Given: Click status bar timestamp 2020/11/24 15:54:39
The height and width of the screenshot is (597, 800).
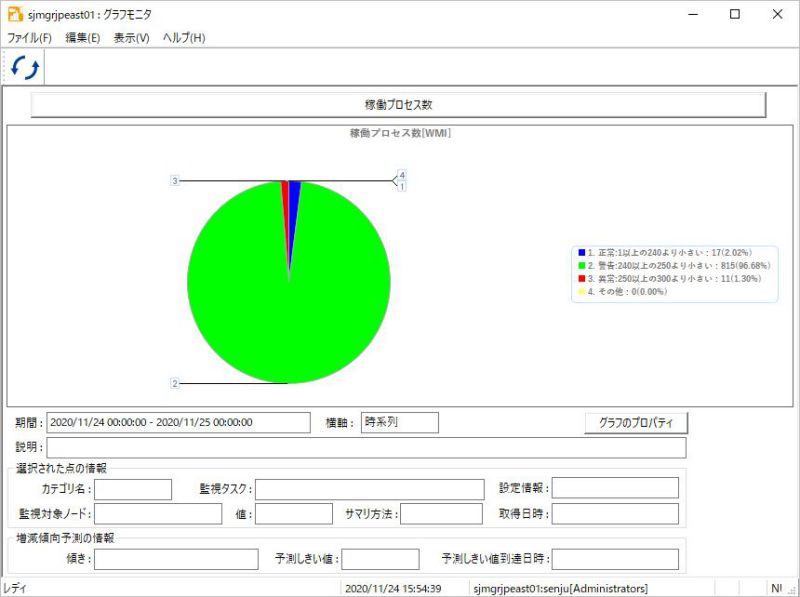Looking at the screenshot, I should [393, 588].
